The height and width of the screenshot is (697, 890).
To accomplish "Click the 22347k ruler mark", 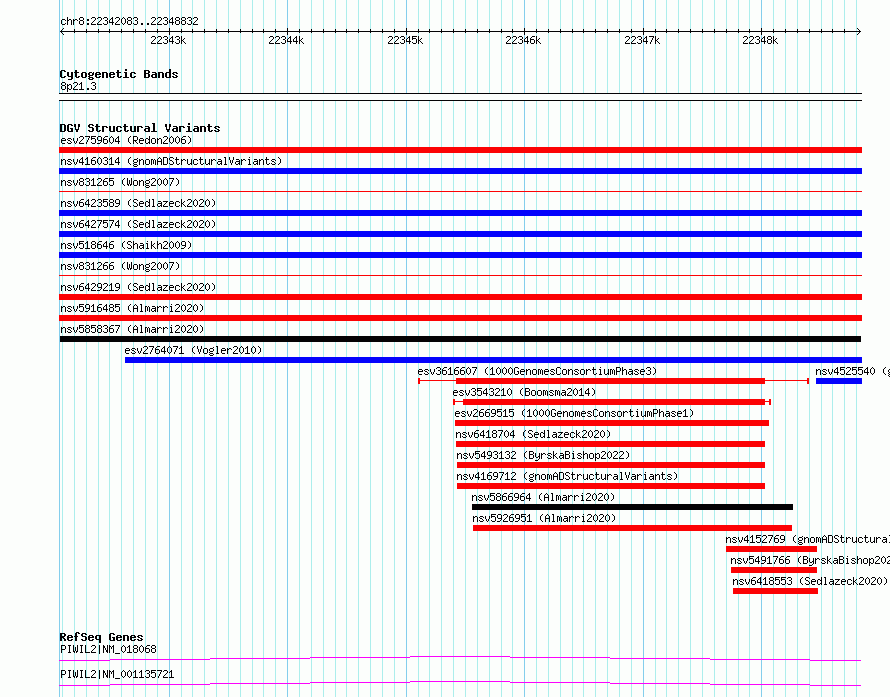I will (x=642, y=40).
